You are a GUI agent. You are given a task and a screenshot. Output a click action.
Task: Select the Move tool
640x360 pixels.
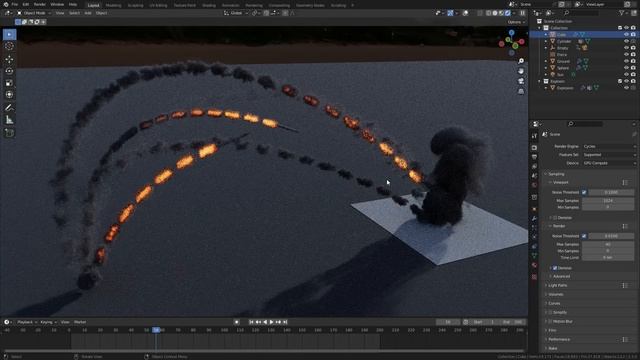click(9, 59)
